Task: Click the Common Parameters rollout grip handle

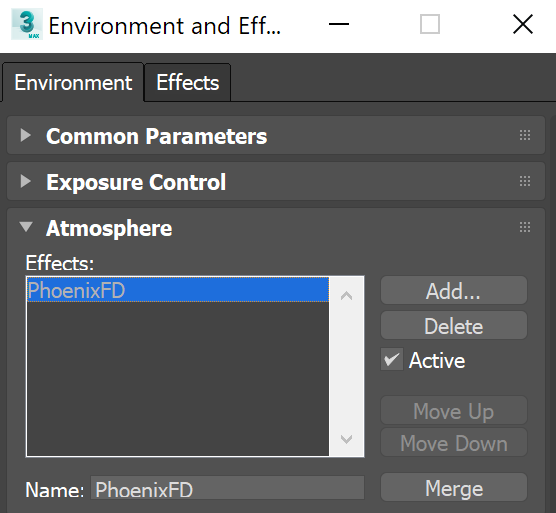Action: (525, 135)
